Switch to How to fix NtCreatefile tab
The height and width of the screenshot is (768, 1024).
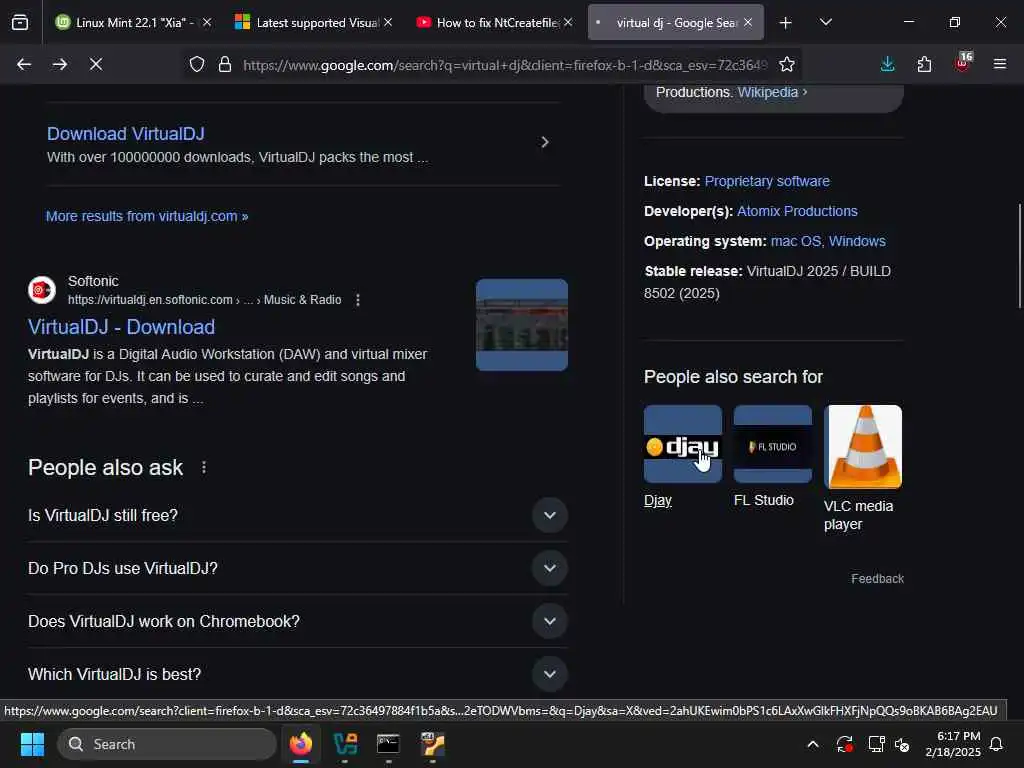click(x=495, y=23)
